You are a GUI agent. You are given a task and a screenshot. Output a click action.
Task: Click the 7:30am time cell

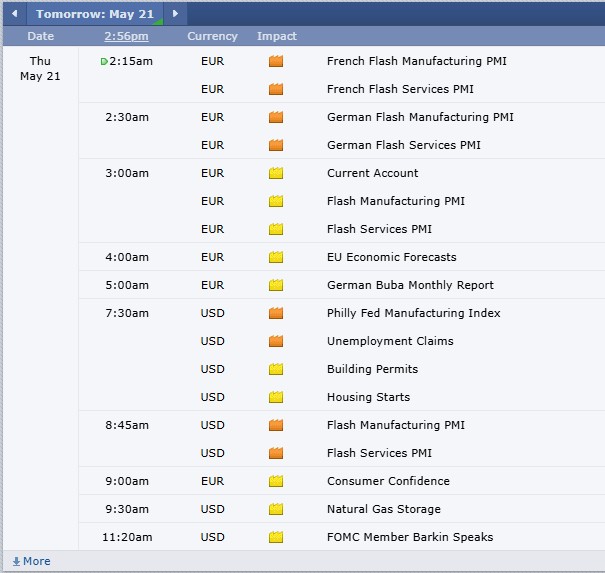pos(127,313)
